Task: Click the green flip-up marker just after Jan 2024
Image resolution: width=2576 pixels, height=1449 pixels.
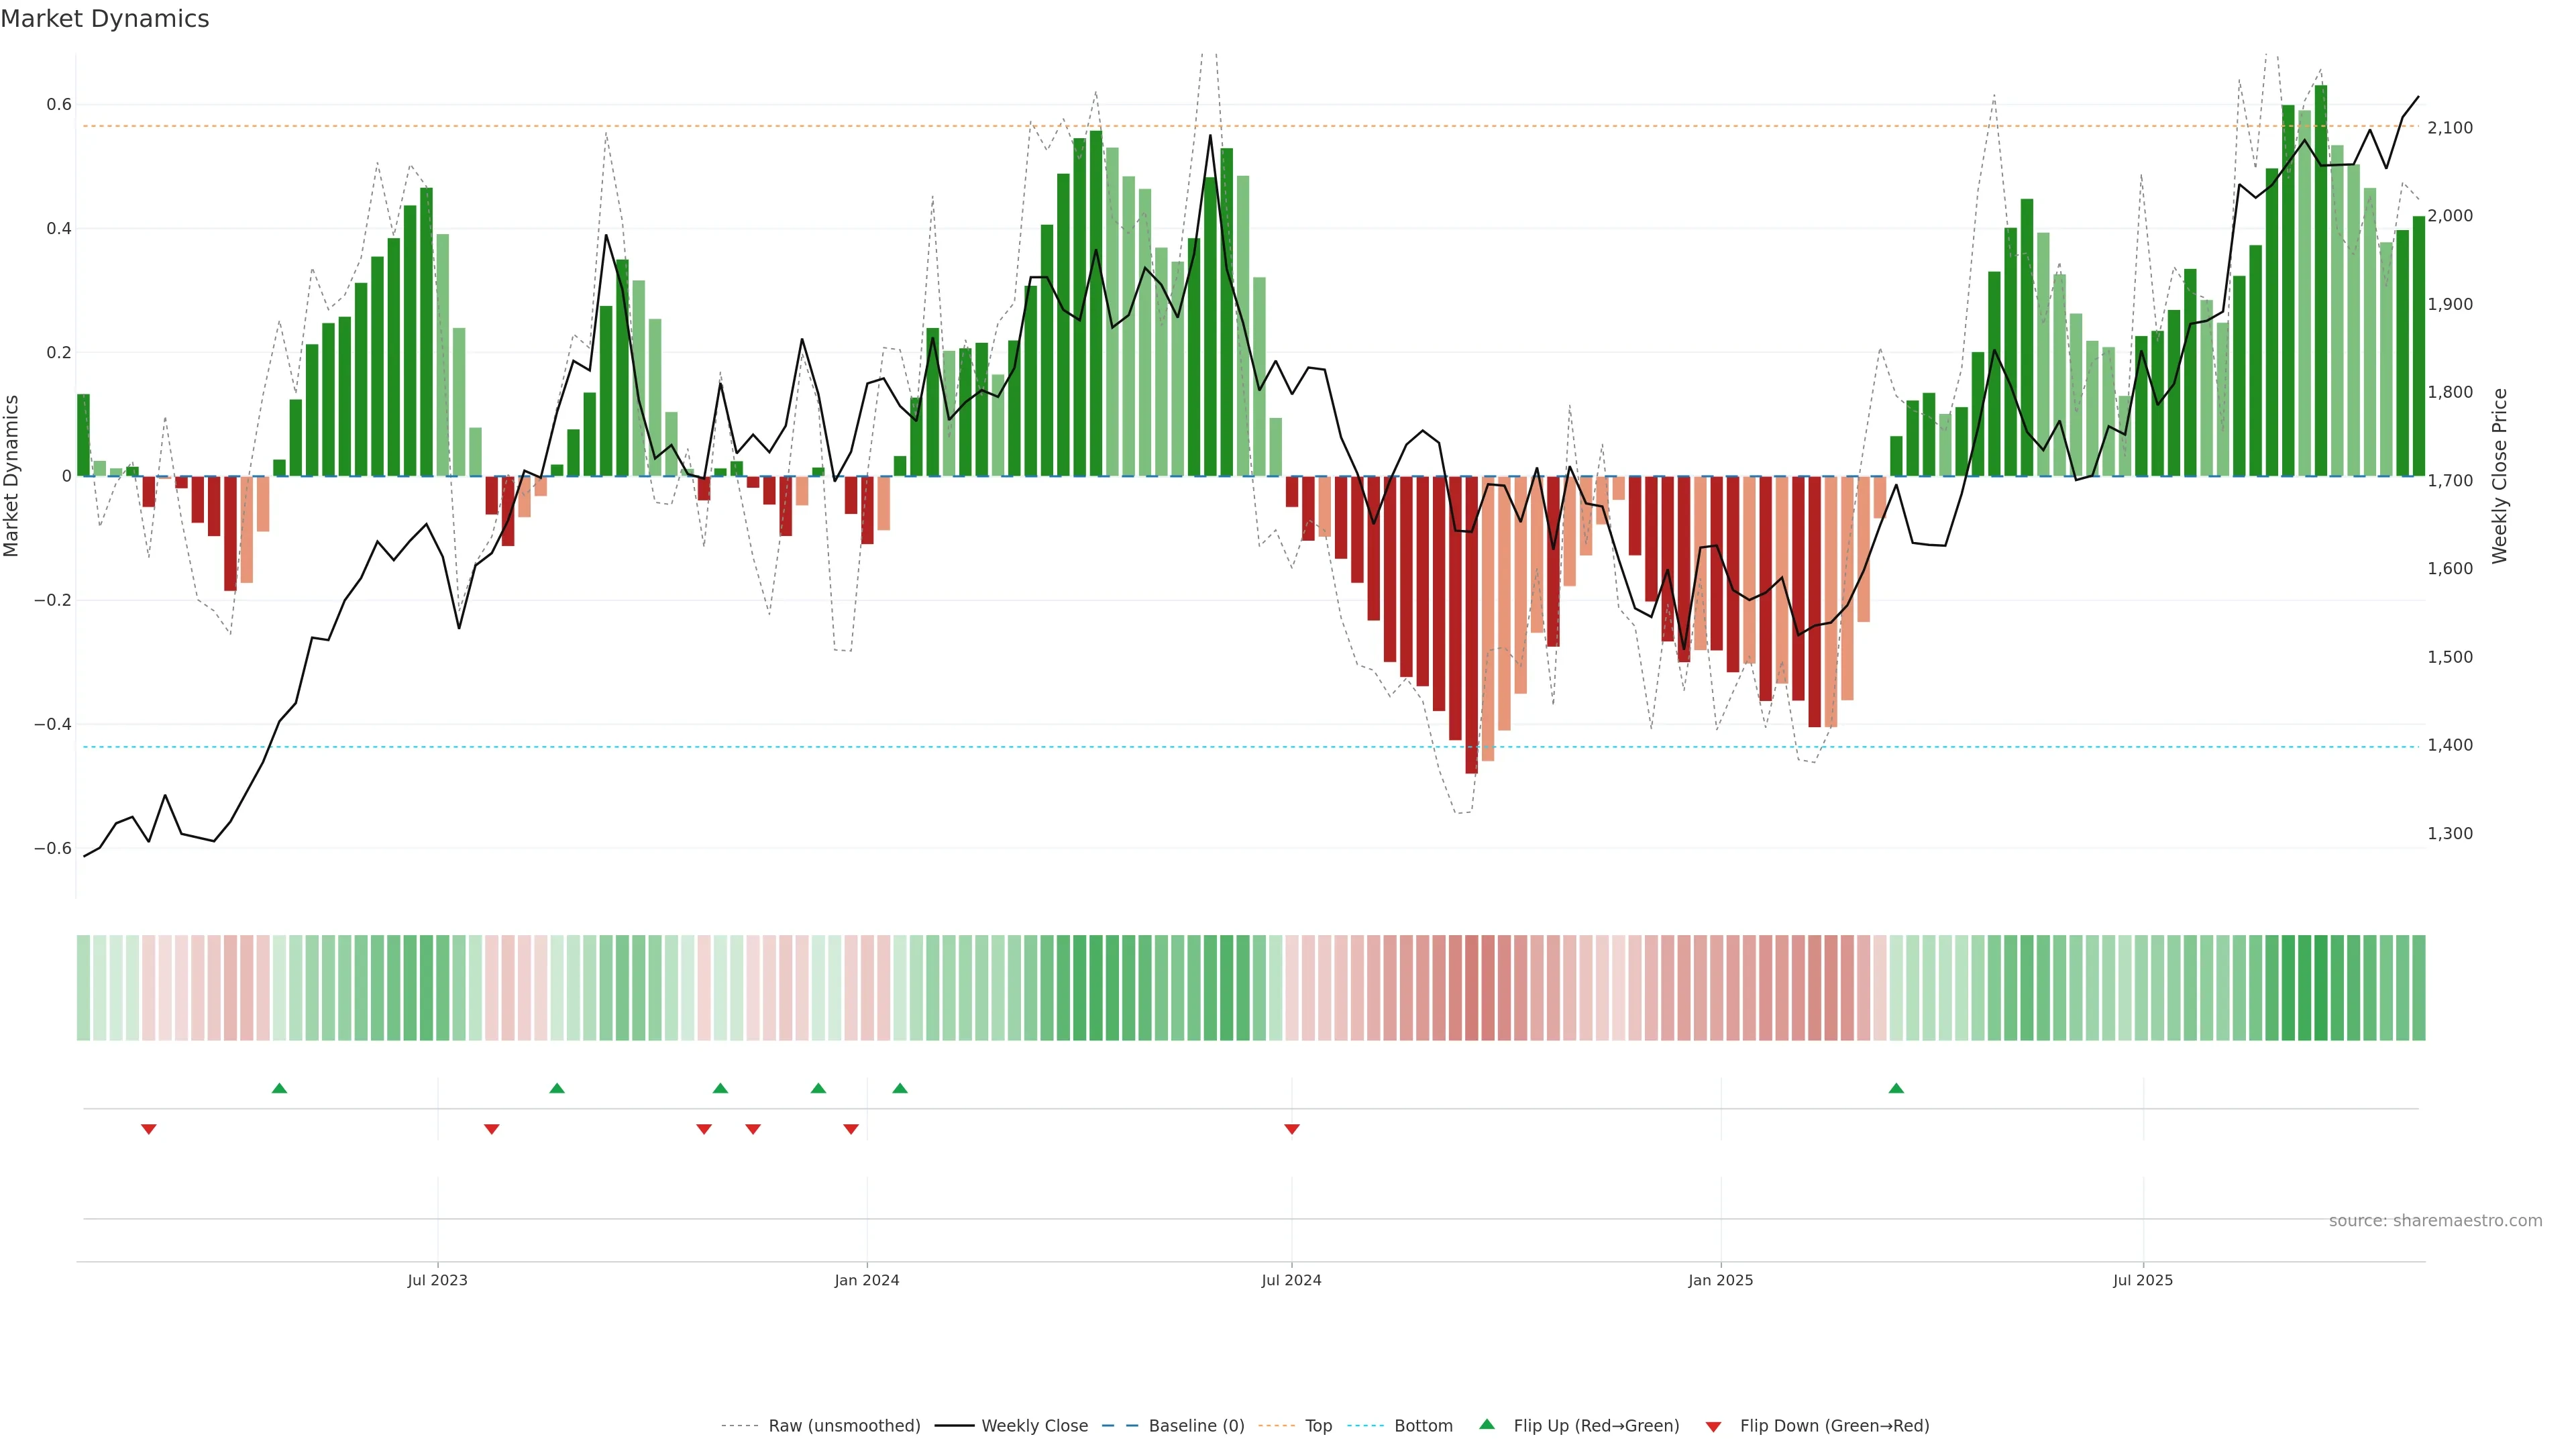Action: [x=900, y=1088]
